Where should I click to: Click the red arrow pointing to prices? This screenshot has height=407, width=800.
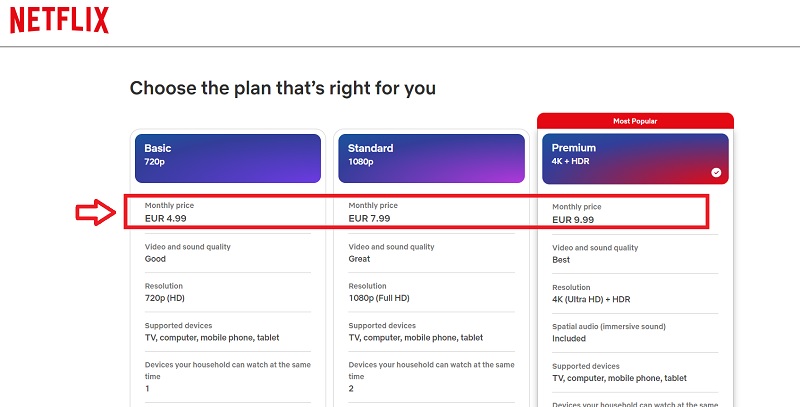[x=96, y=213]
